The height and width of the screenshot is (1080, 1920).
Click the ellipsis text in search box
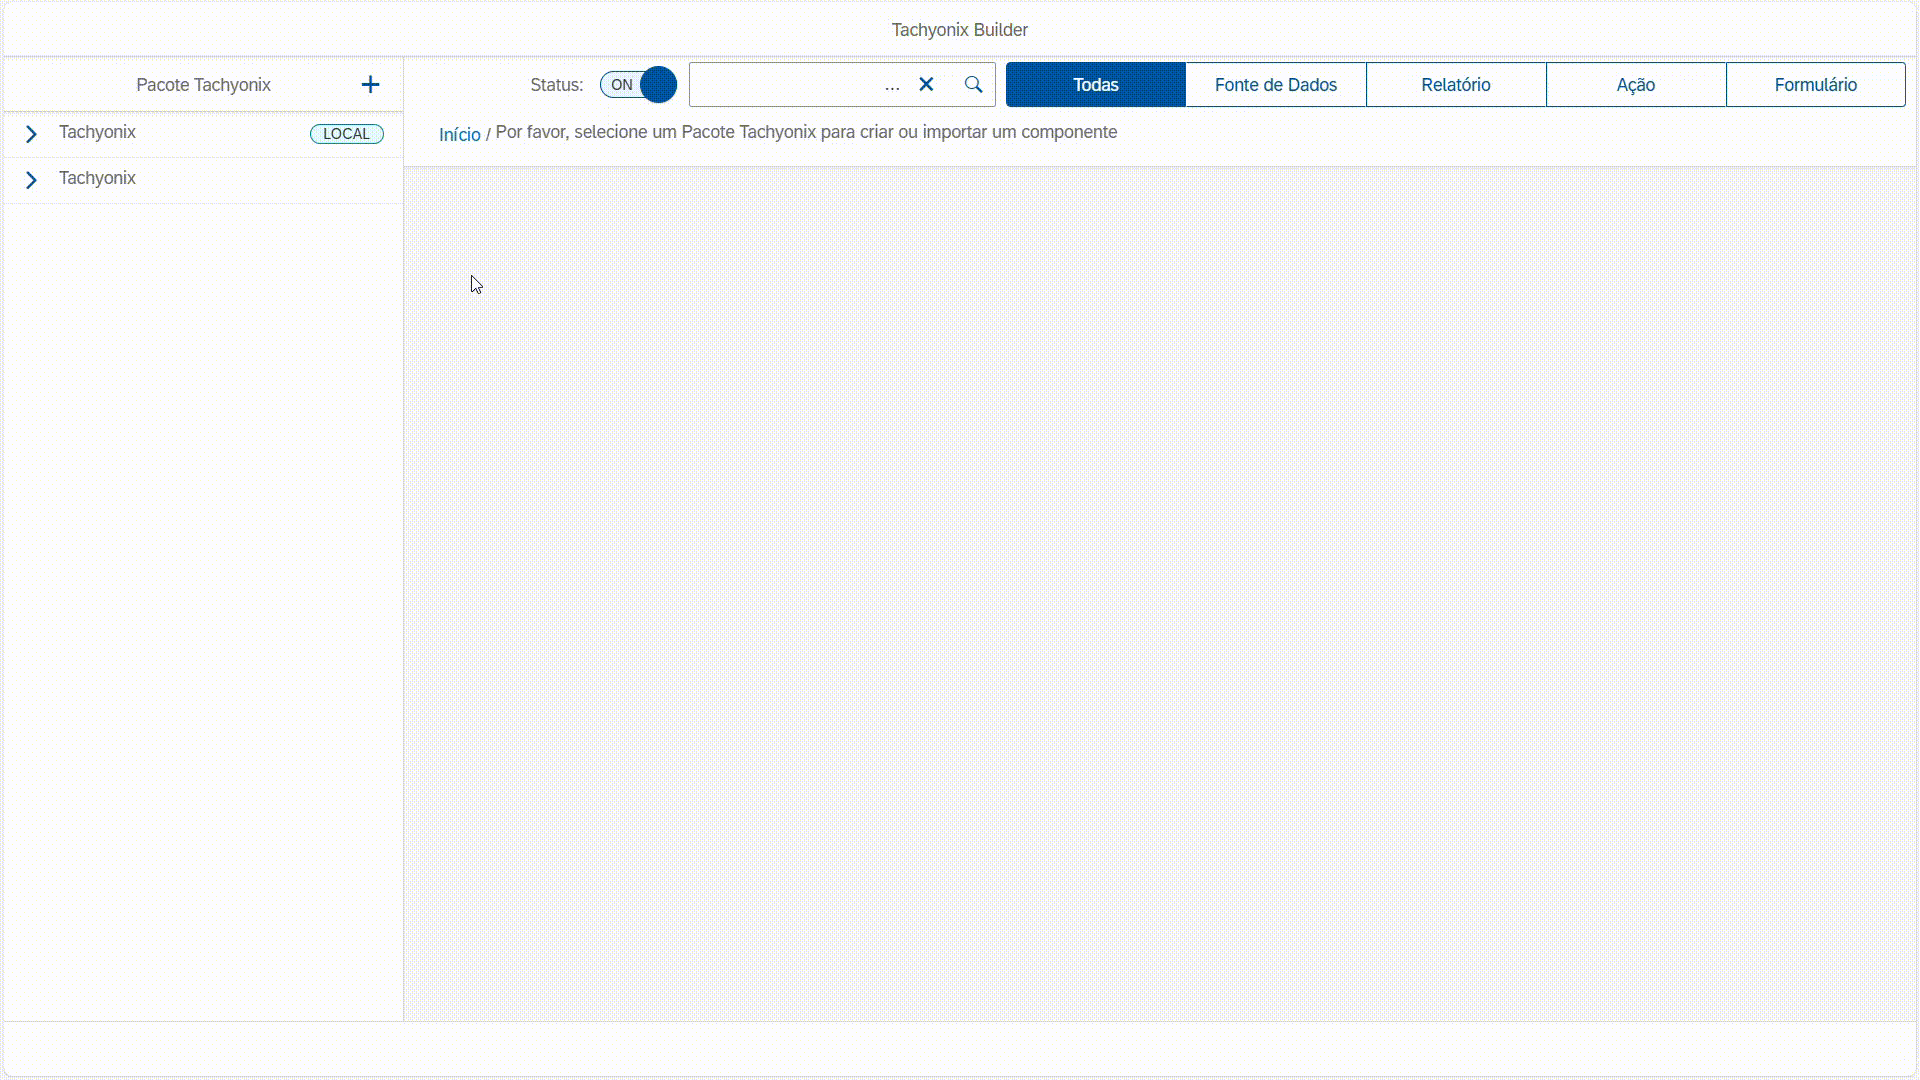point(892,86)
